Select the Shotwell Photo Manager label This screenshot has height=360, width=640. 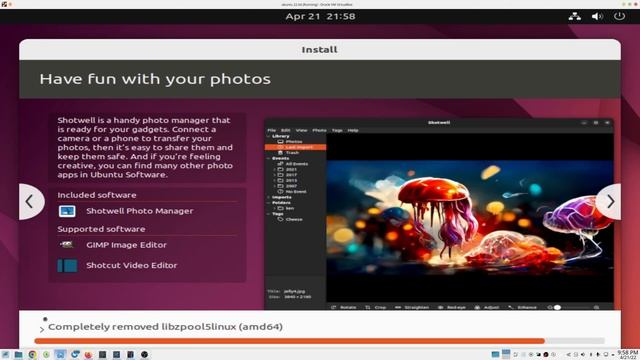[x=140, y=211]
